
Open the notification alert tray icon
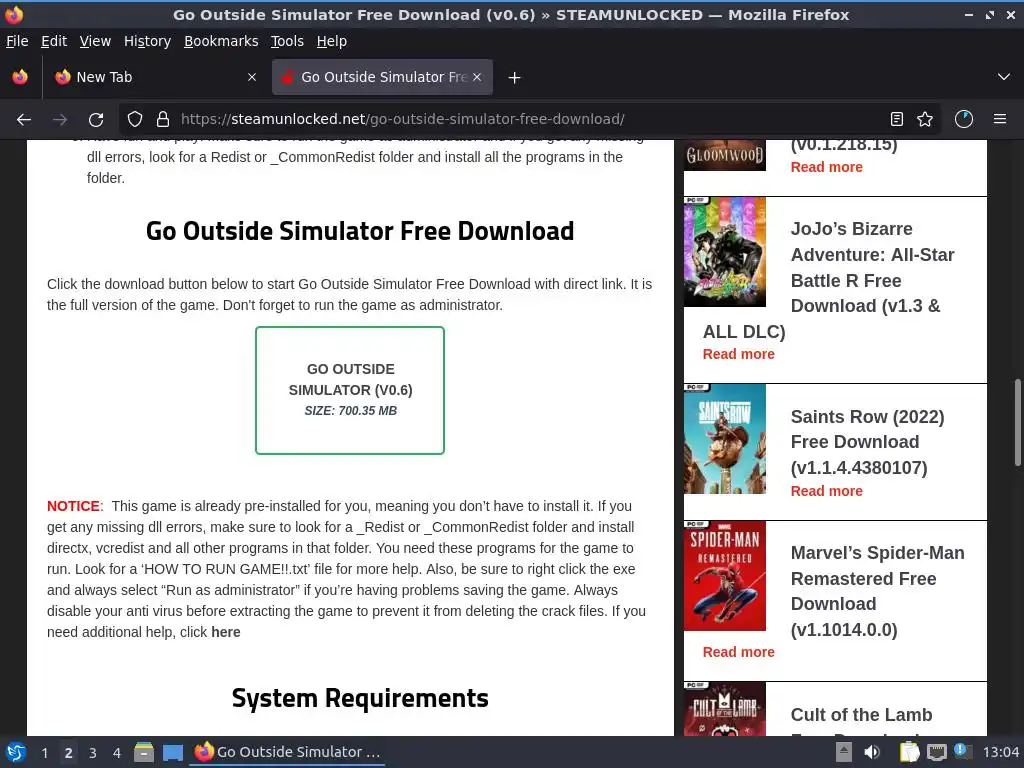[962, 751]
